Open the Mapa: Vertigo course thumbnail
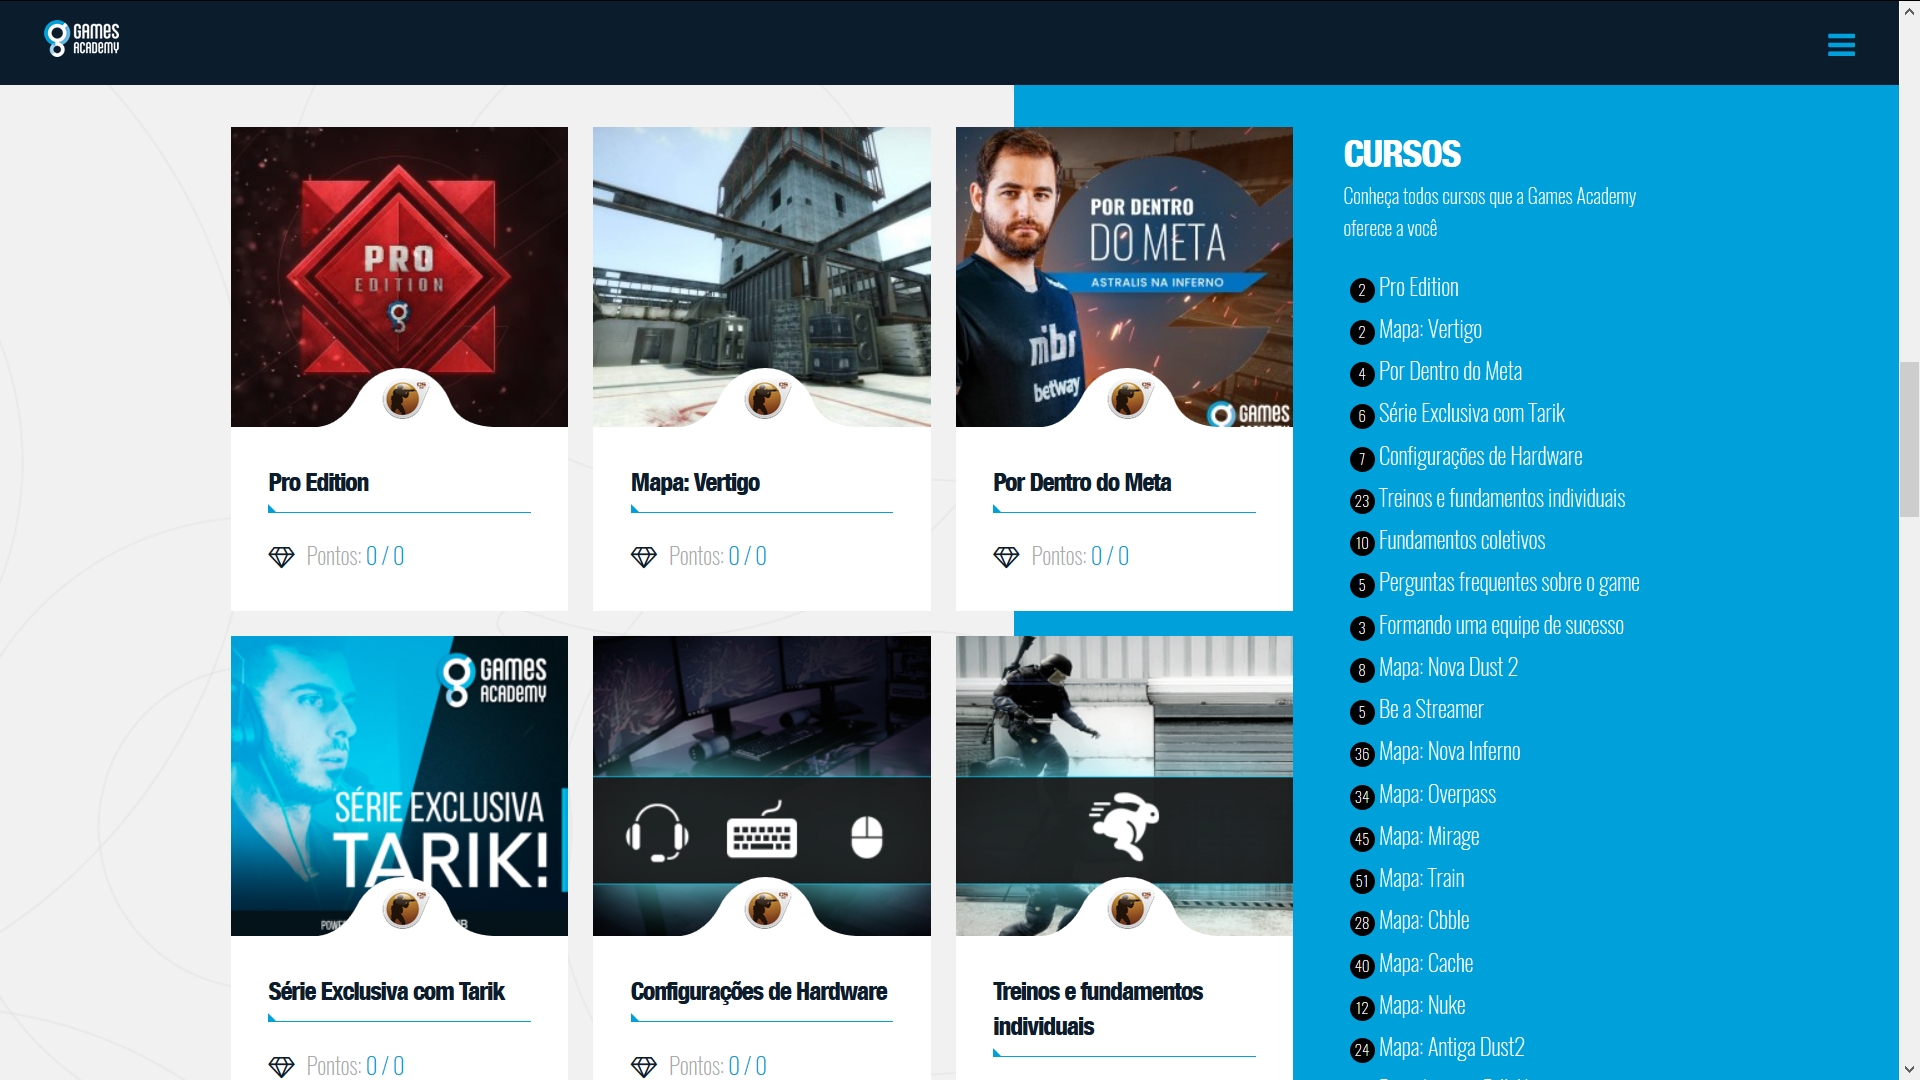The height and width of the screenshot is (1080, 1920). [x=761, y=277]
